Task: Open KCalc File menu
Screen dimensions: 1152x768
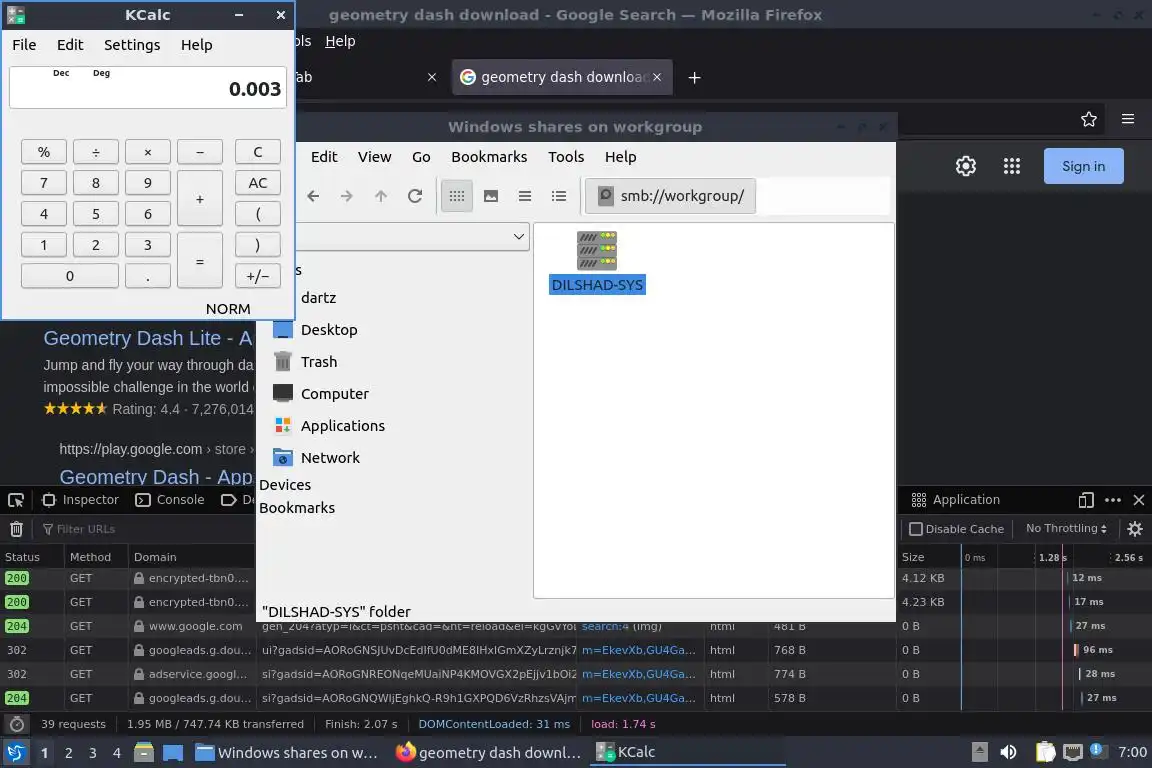Action: tap(24, 45)
